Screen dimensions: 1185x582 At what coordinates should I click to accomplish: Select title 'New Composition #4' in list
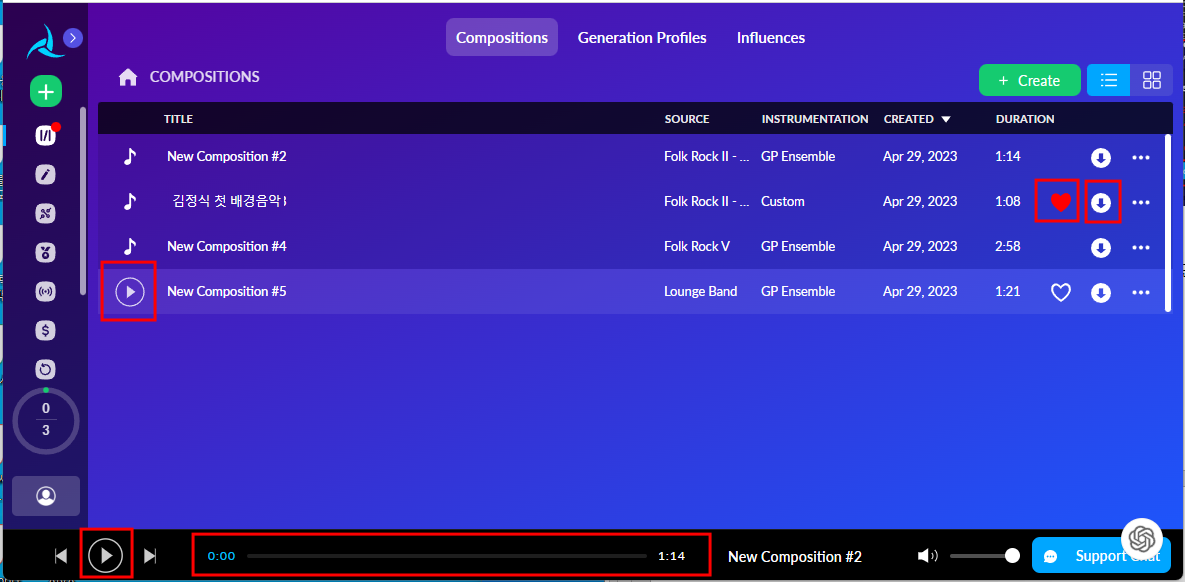tap(227, 246)
